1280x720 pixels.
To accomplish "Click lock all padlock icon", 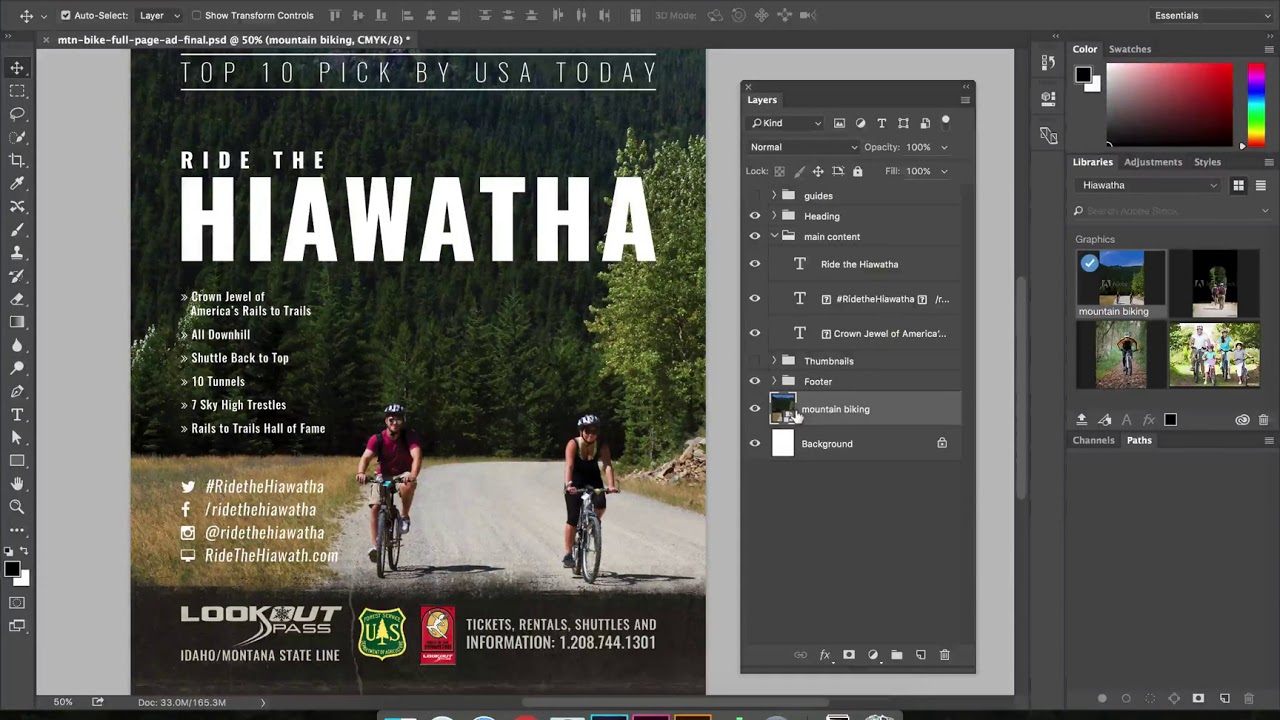I will pyautogui.click(x=857, y=171).
